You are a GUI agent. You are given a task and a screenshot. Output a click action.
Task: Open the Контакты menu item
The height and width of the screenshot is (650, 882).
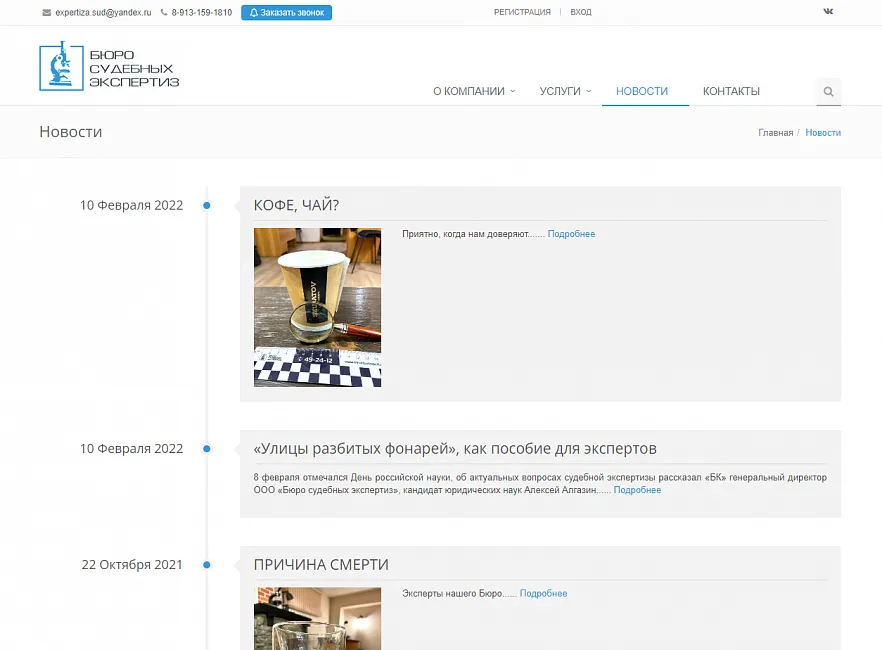point(731,91)
